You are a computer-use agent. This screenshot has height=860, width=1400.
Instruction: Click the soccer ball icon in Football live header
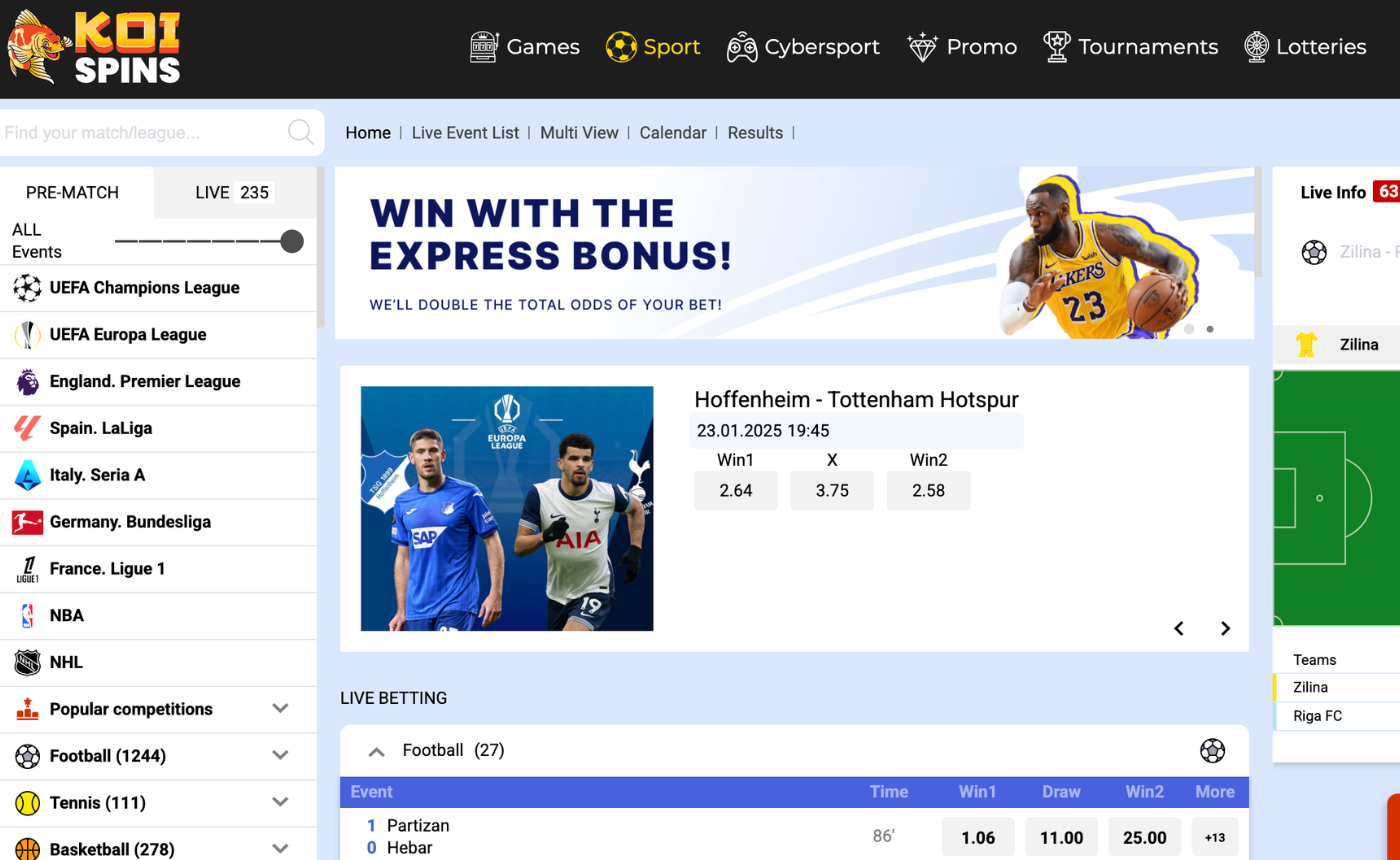[x=1212, y=751]
